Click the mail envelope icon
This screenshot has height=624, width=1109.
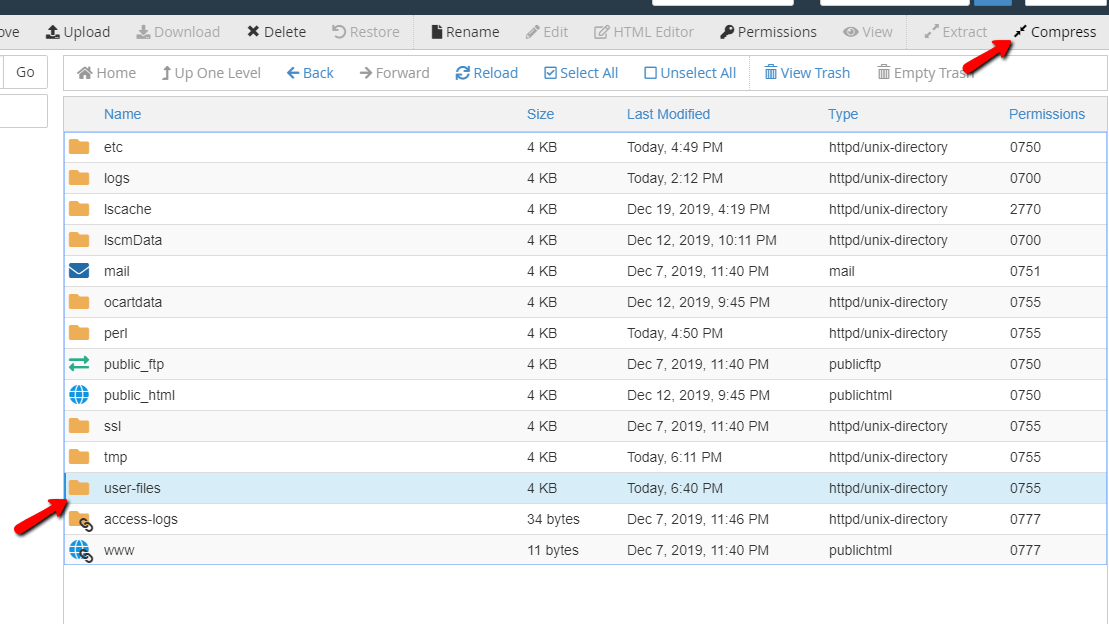[x=79, y=271]
